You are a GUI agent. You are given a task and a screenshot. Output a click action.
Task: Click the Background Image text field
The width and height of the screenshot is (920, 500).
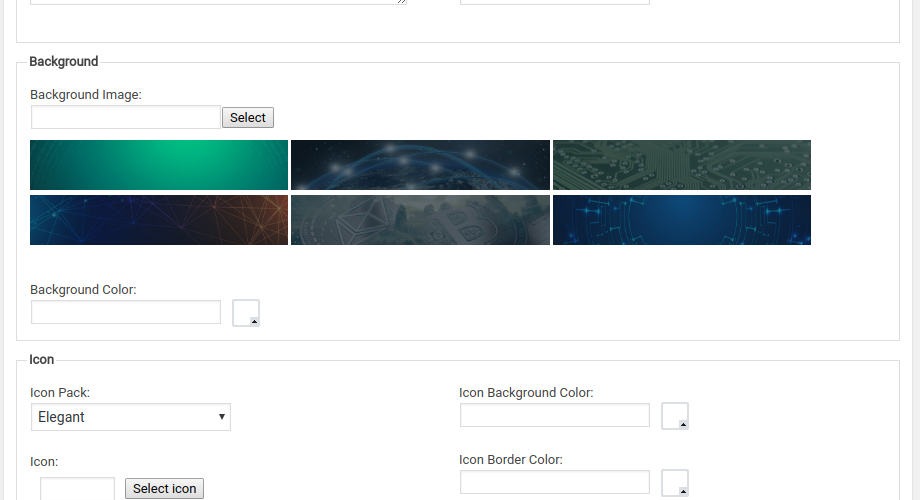coord(126,117)
